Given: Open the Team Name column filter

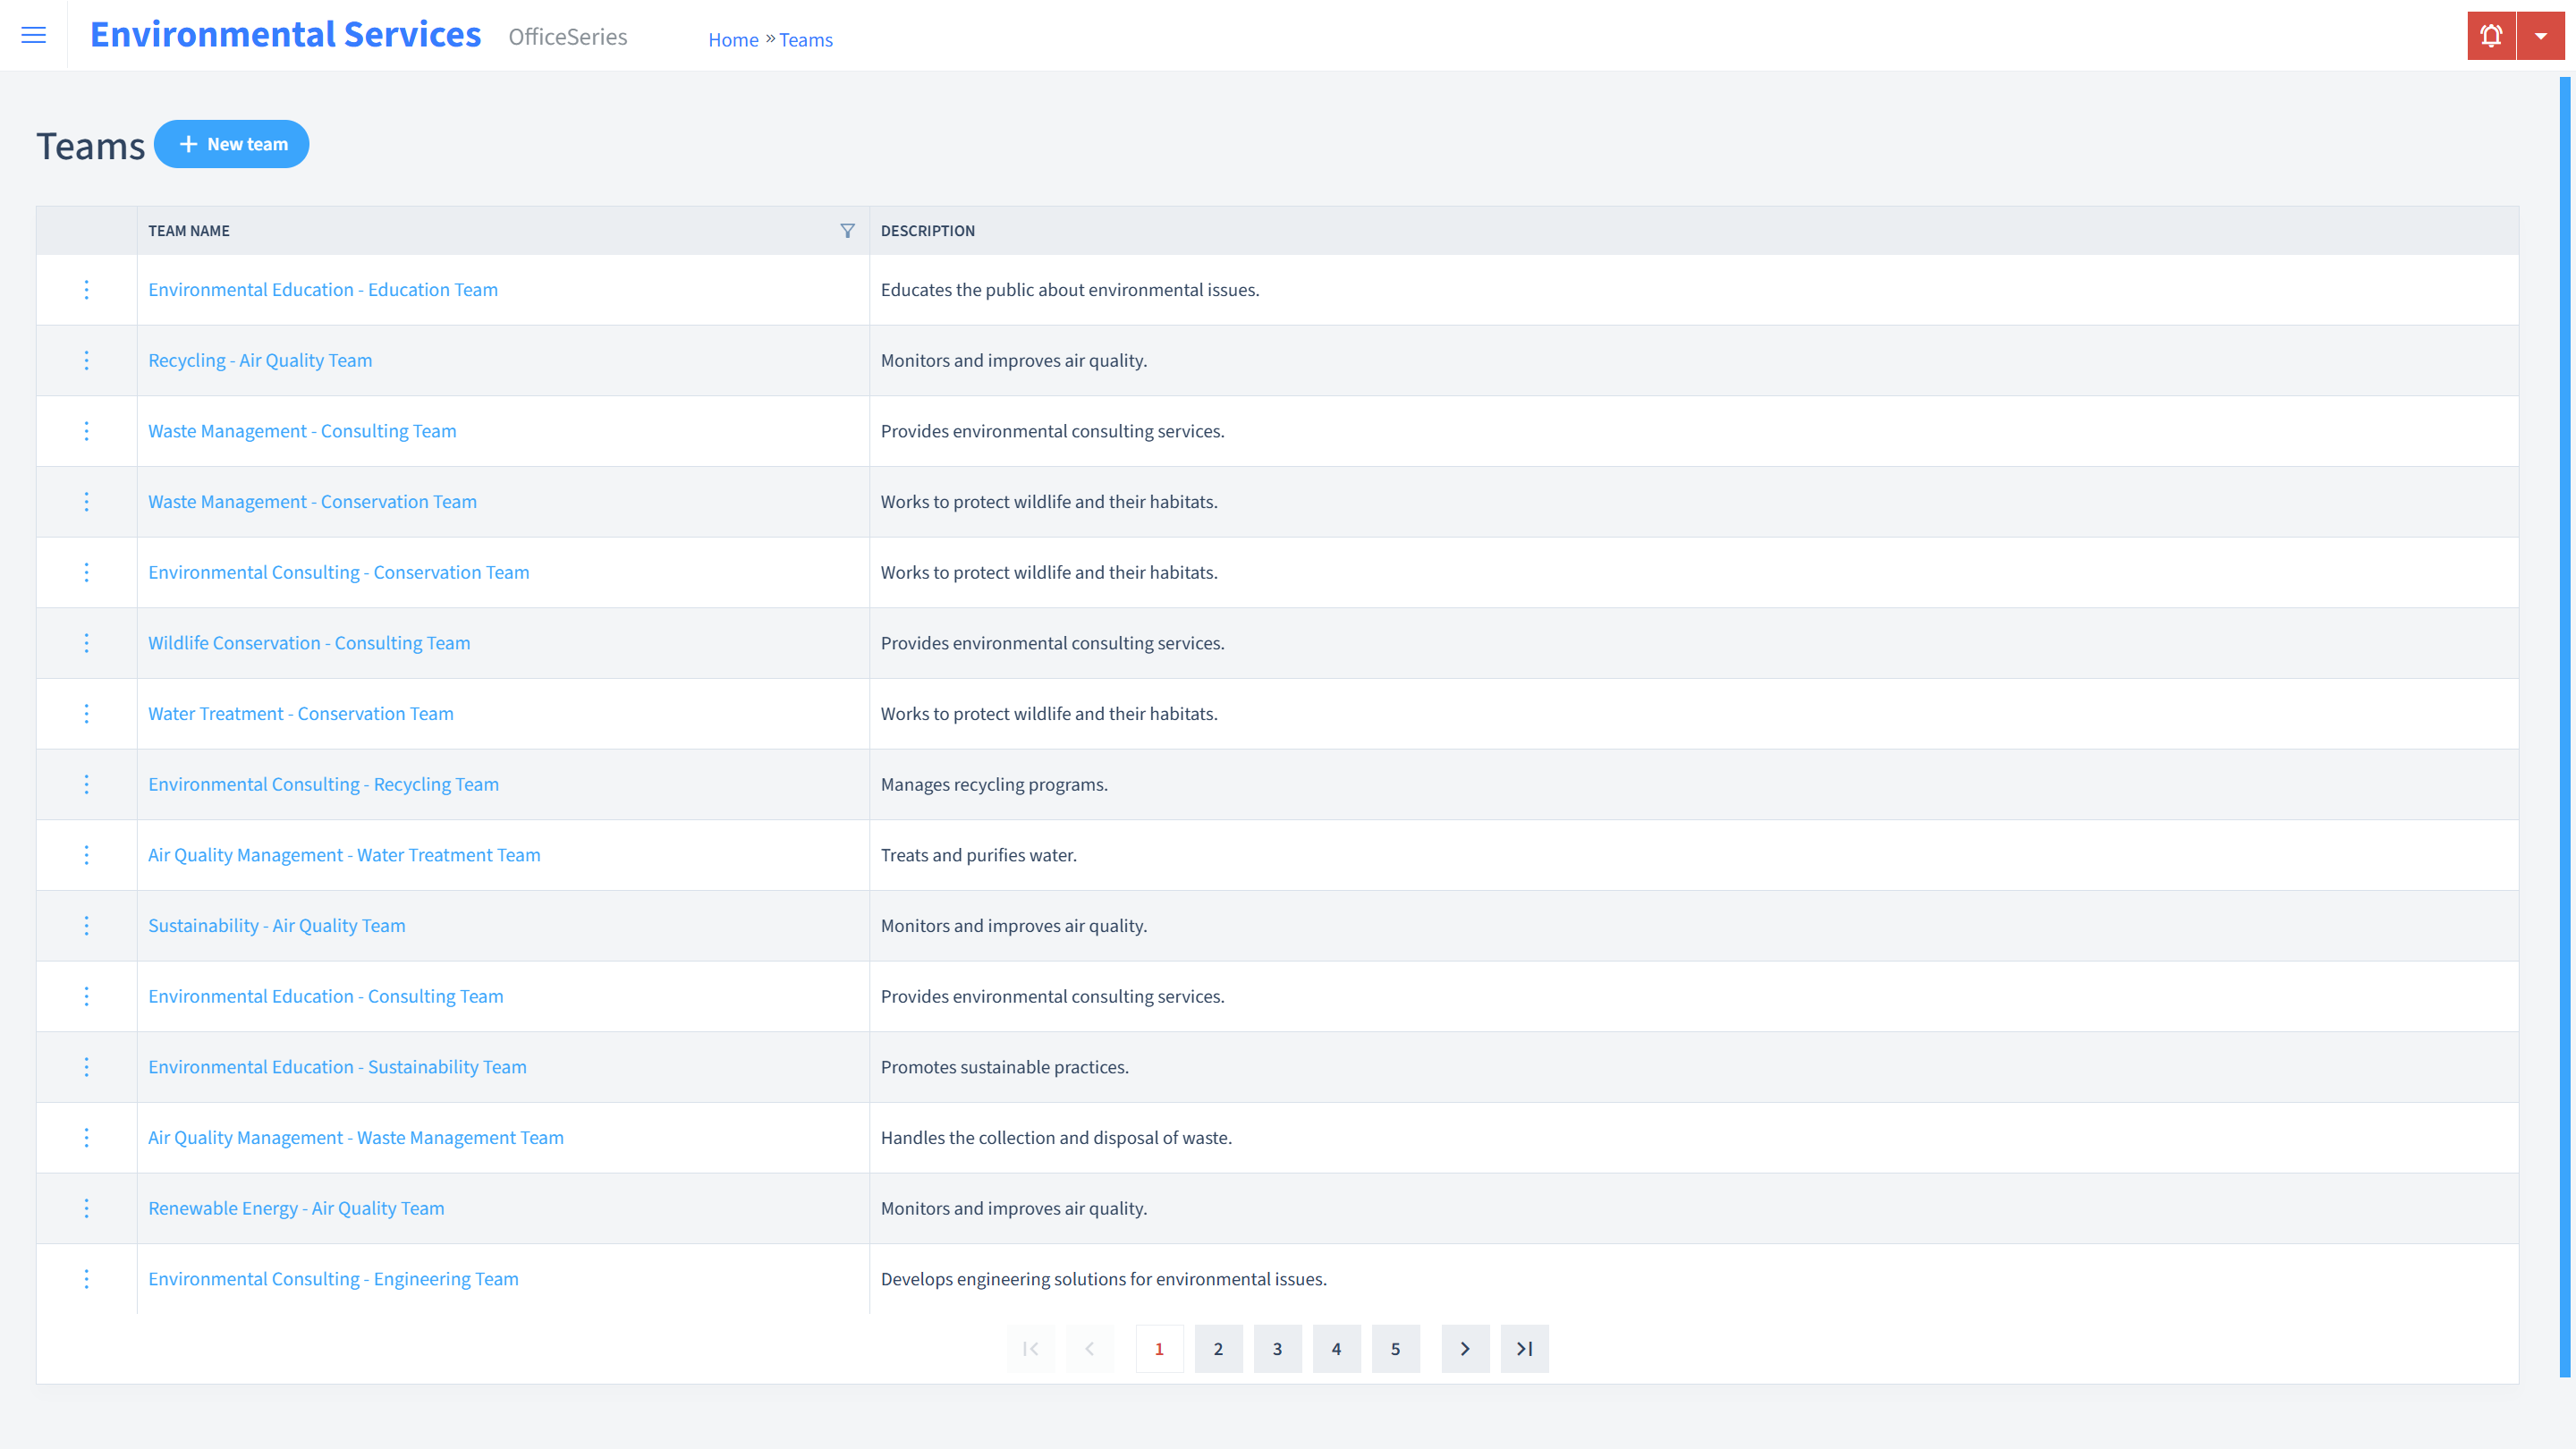Looking at the screenshot, I should pyautogui.click(x=847, y=231).
